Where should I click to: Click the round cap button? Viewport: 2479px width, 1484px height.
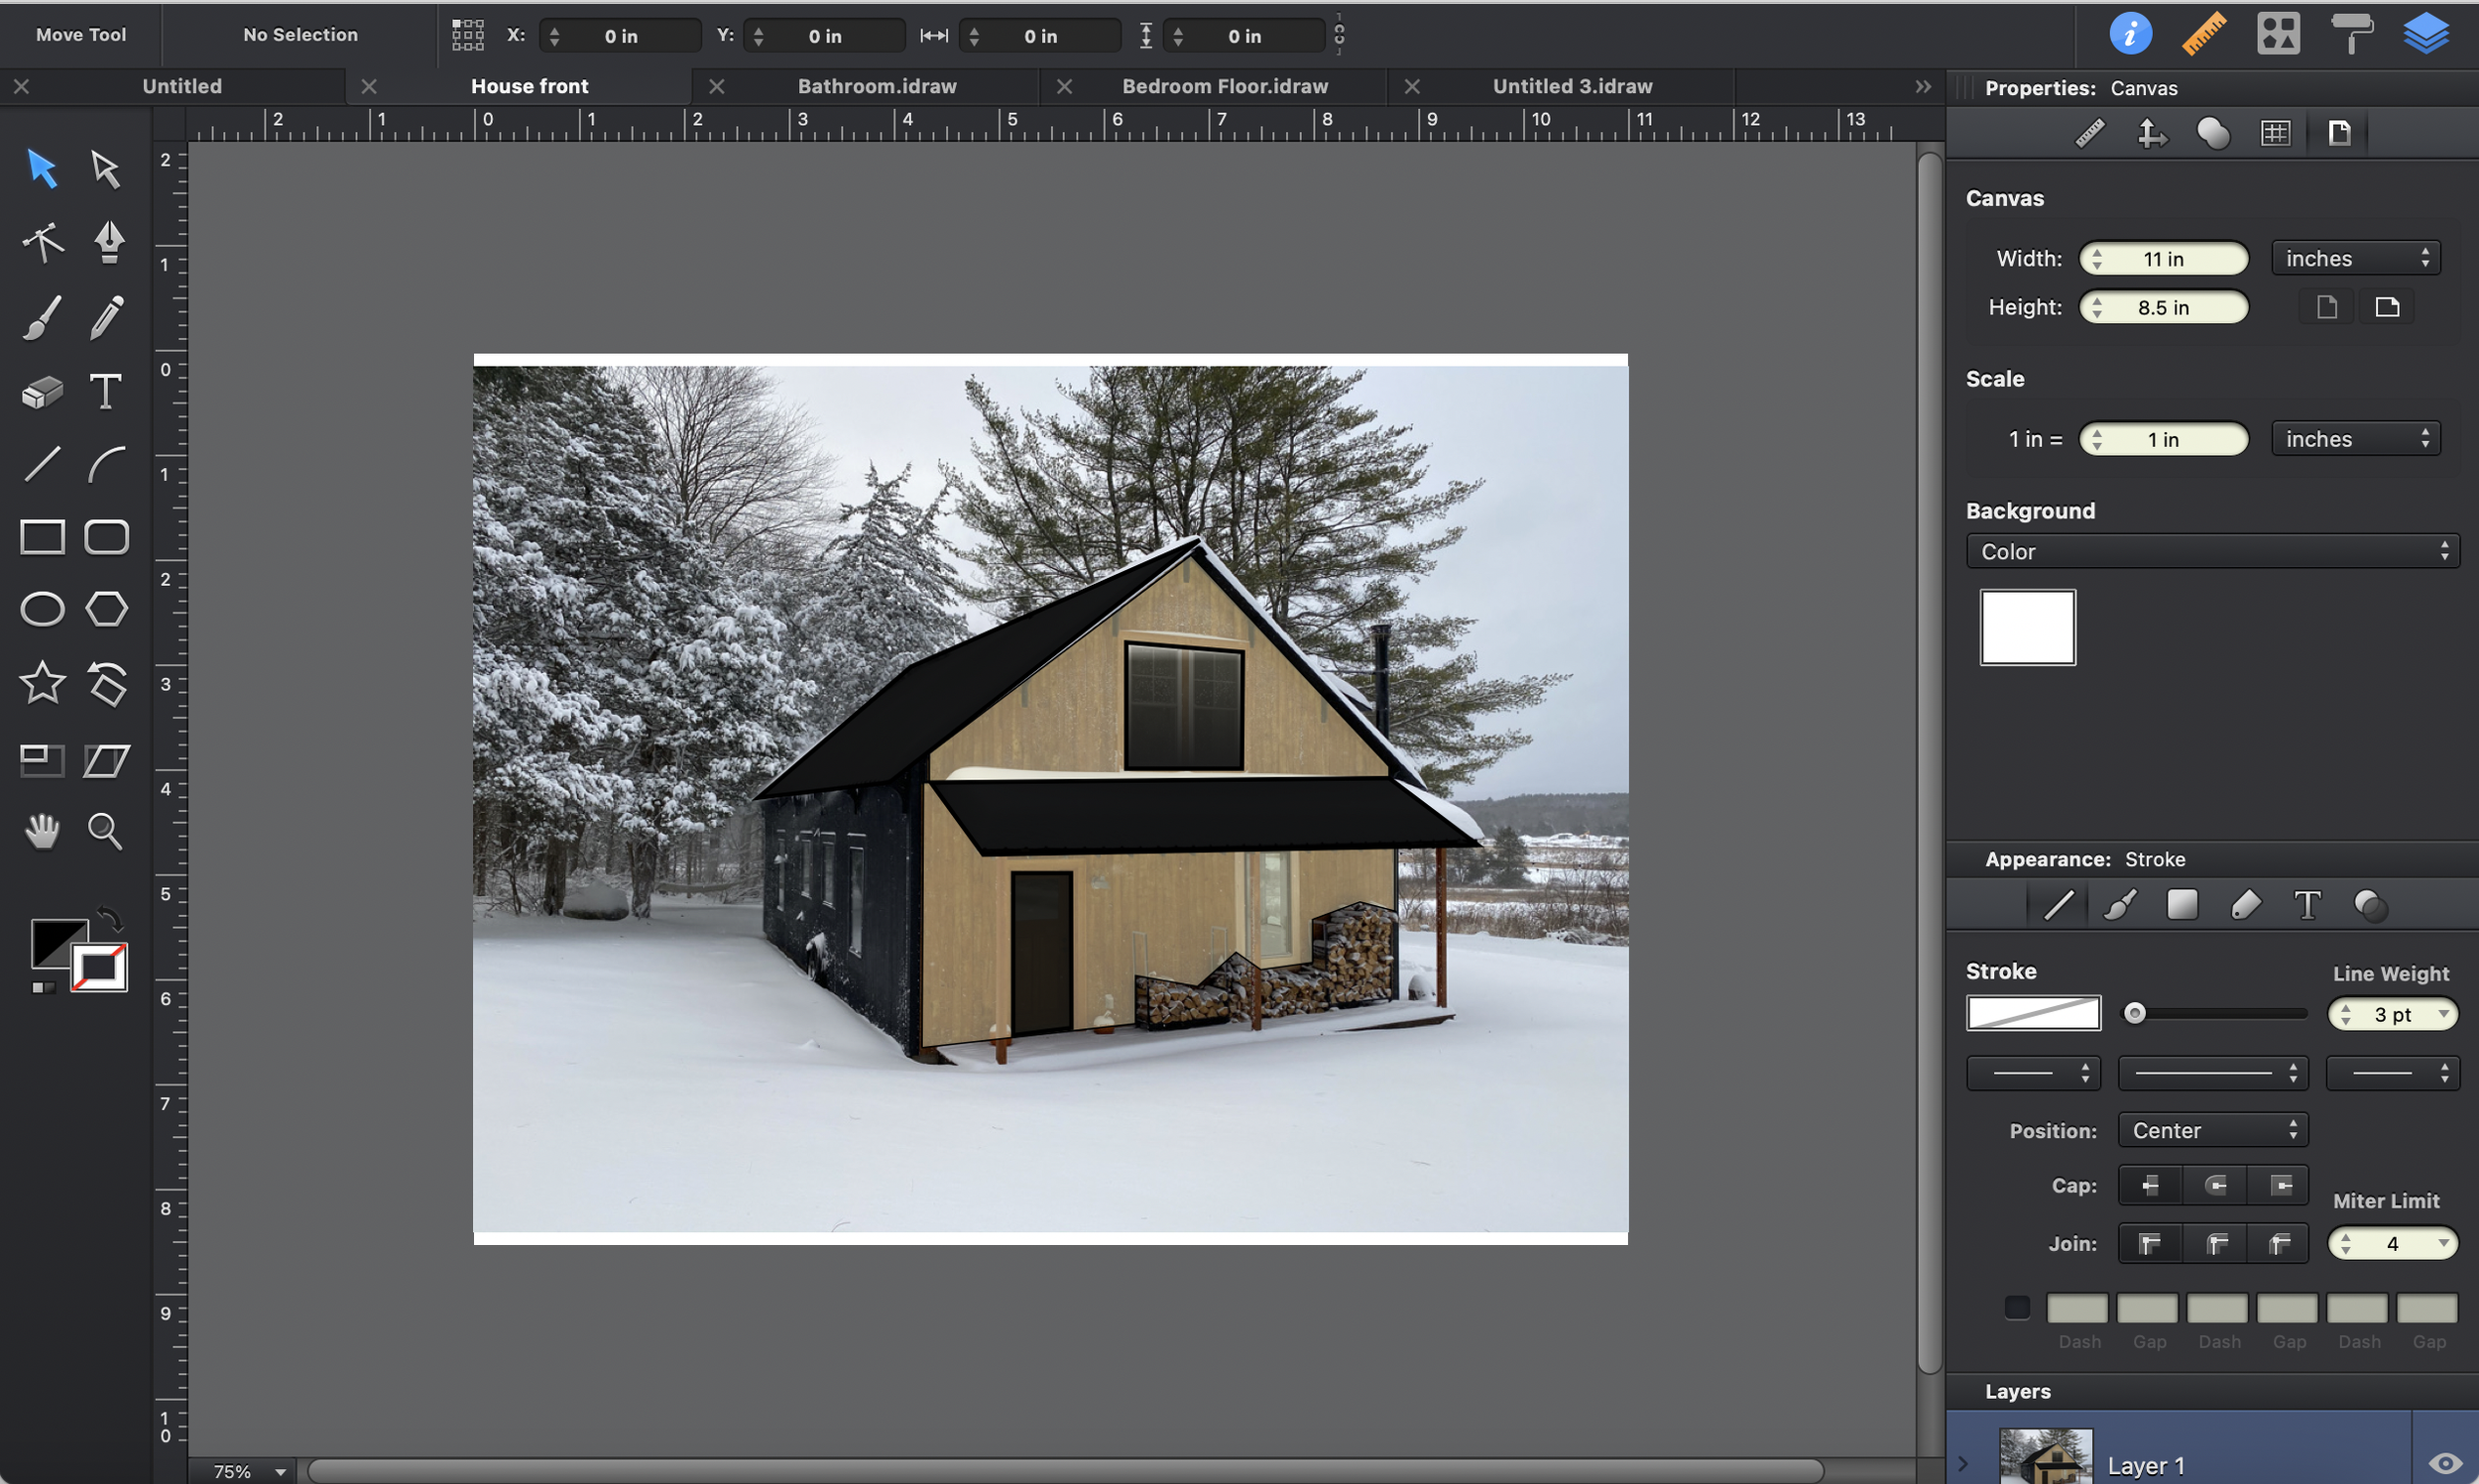click(2214, 1185)
